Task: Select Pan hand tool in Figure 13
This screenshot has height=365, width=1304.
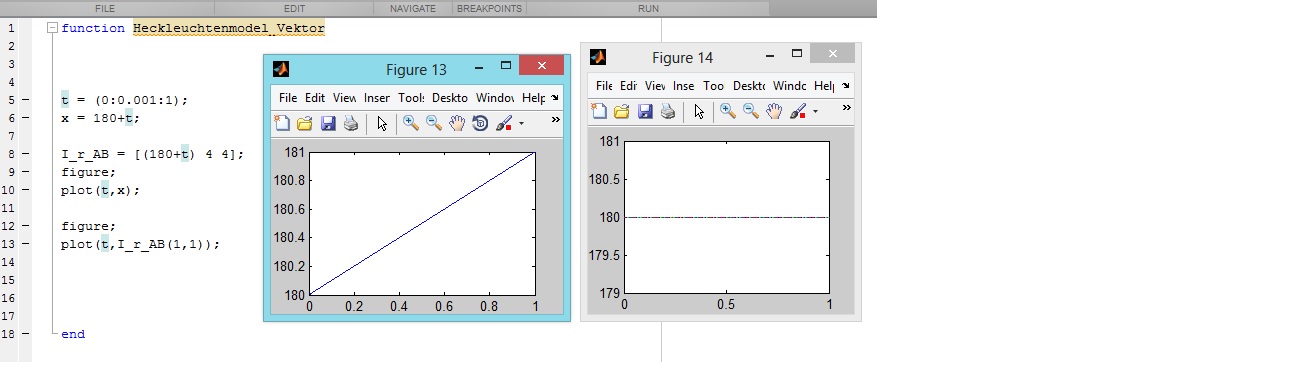Action: 457,124
